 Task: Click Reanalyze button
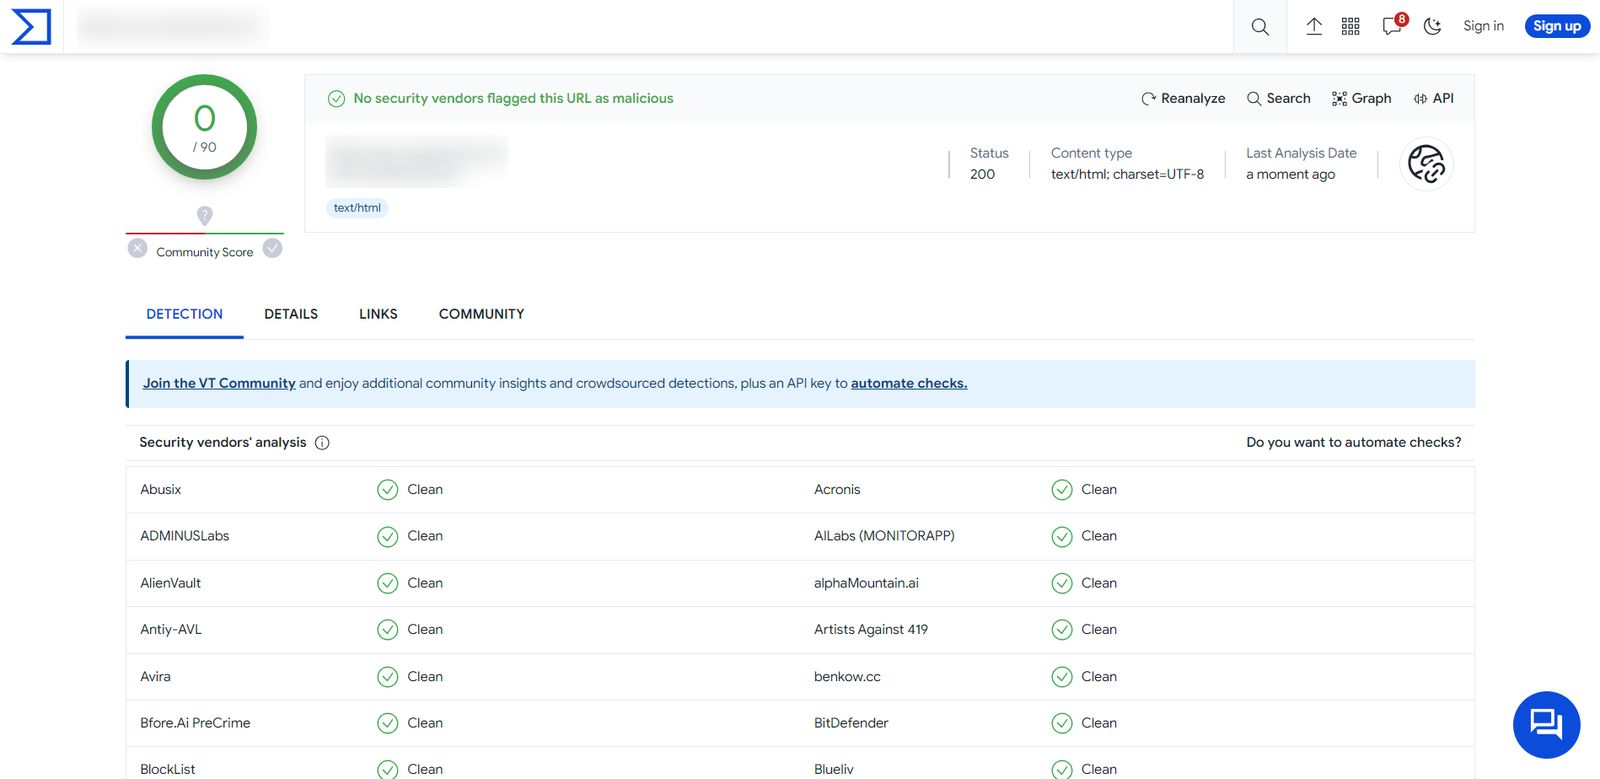click(1183, 98)
